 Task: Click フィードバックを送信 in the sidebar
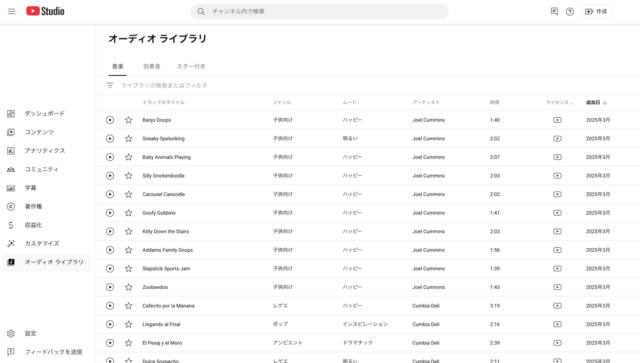coord(46,352)
